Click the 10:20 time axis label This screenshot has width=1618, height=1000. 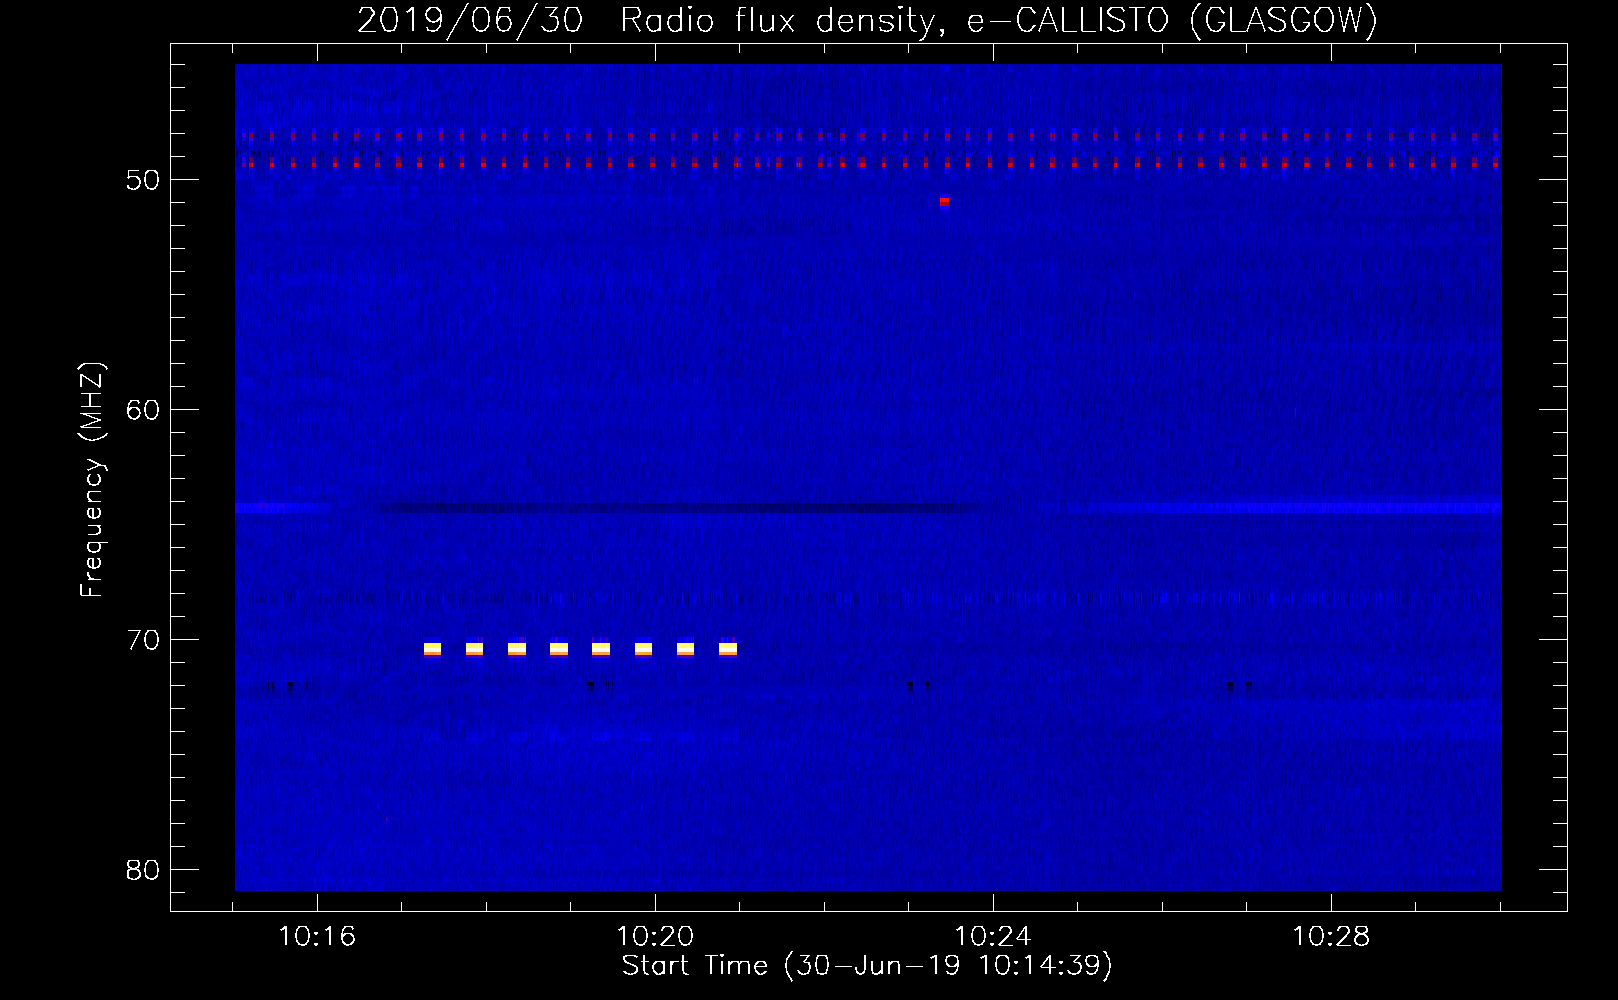click(655, 937)
